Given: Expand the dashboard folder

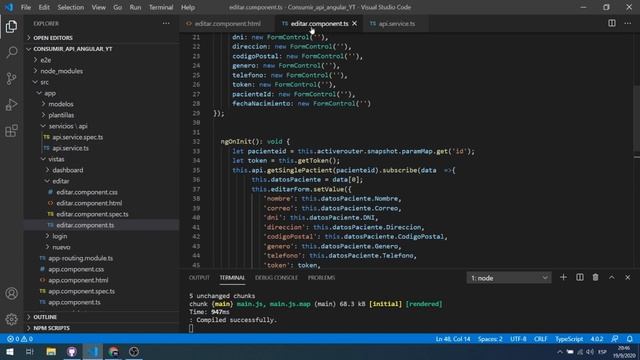Looking at the screenshot, I should (102, 170).
